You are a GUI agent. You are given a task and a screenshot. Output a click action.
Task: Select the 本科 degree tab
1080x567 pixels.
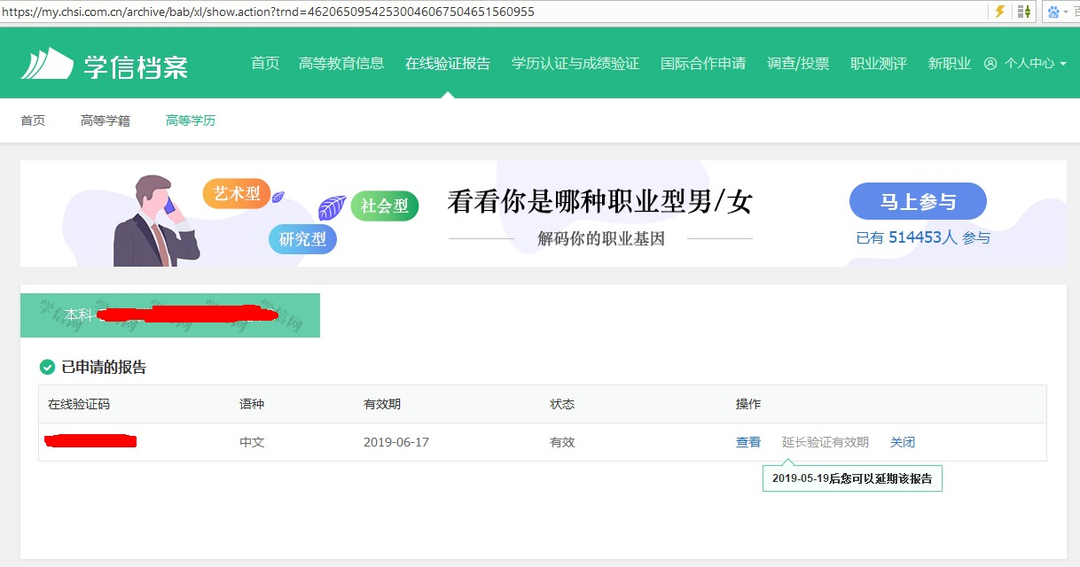pyautogui.click(x=170, y=315)
